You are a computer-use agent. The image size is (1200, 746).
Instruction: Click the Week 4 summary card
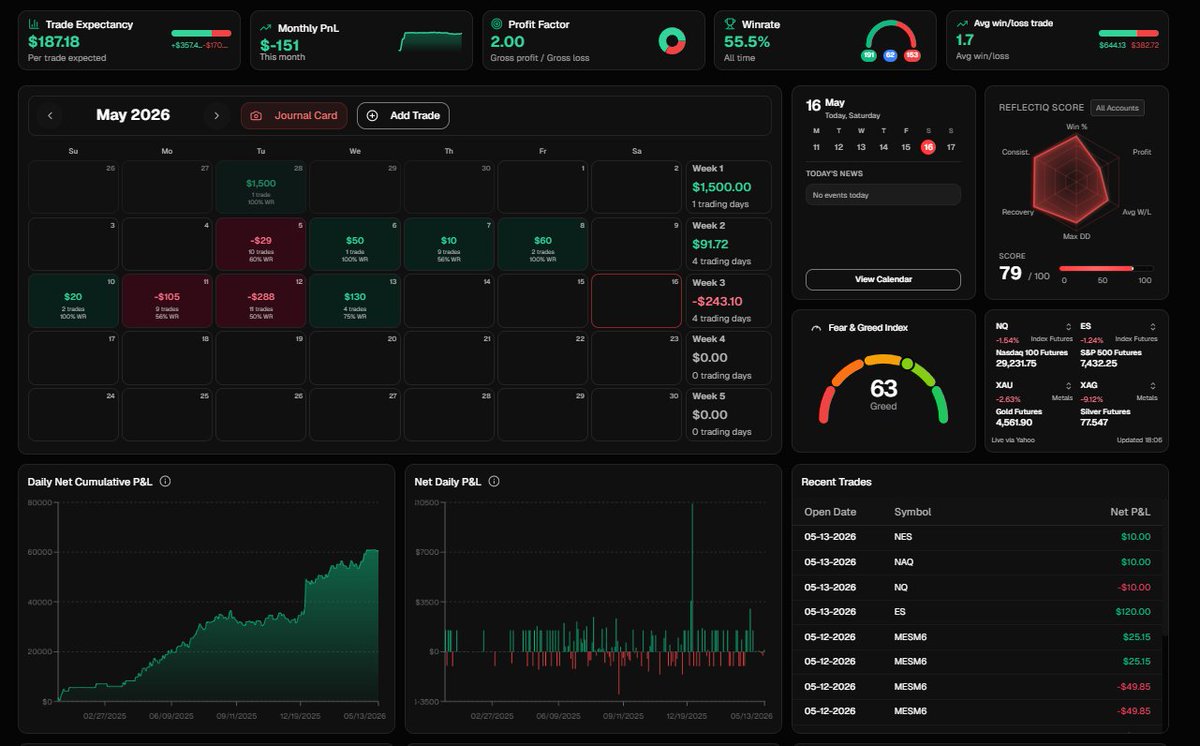(x=729, y=358)
